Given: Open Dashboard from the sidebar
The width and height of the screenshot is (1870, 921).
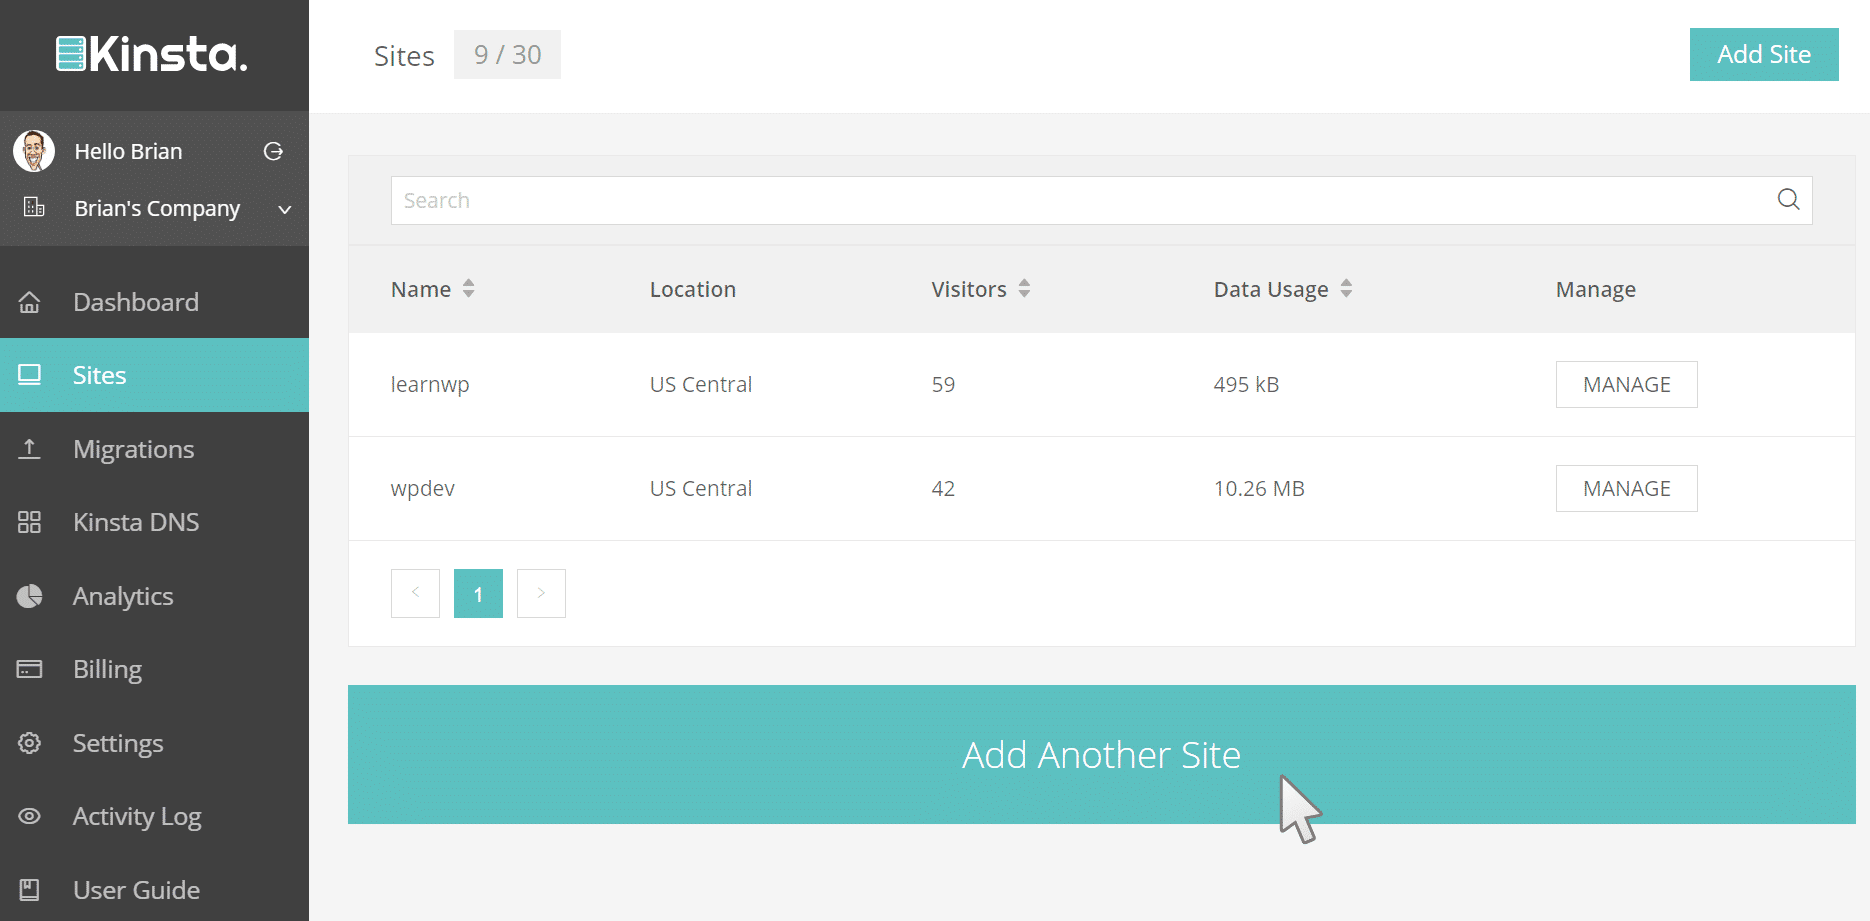Looking at the screenshot, I should (154, 302).
